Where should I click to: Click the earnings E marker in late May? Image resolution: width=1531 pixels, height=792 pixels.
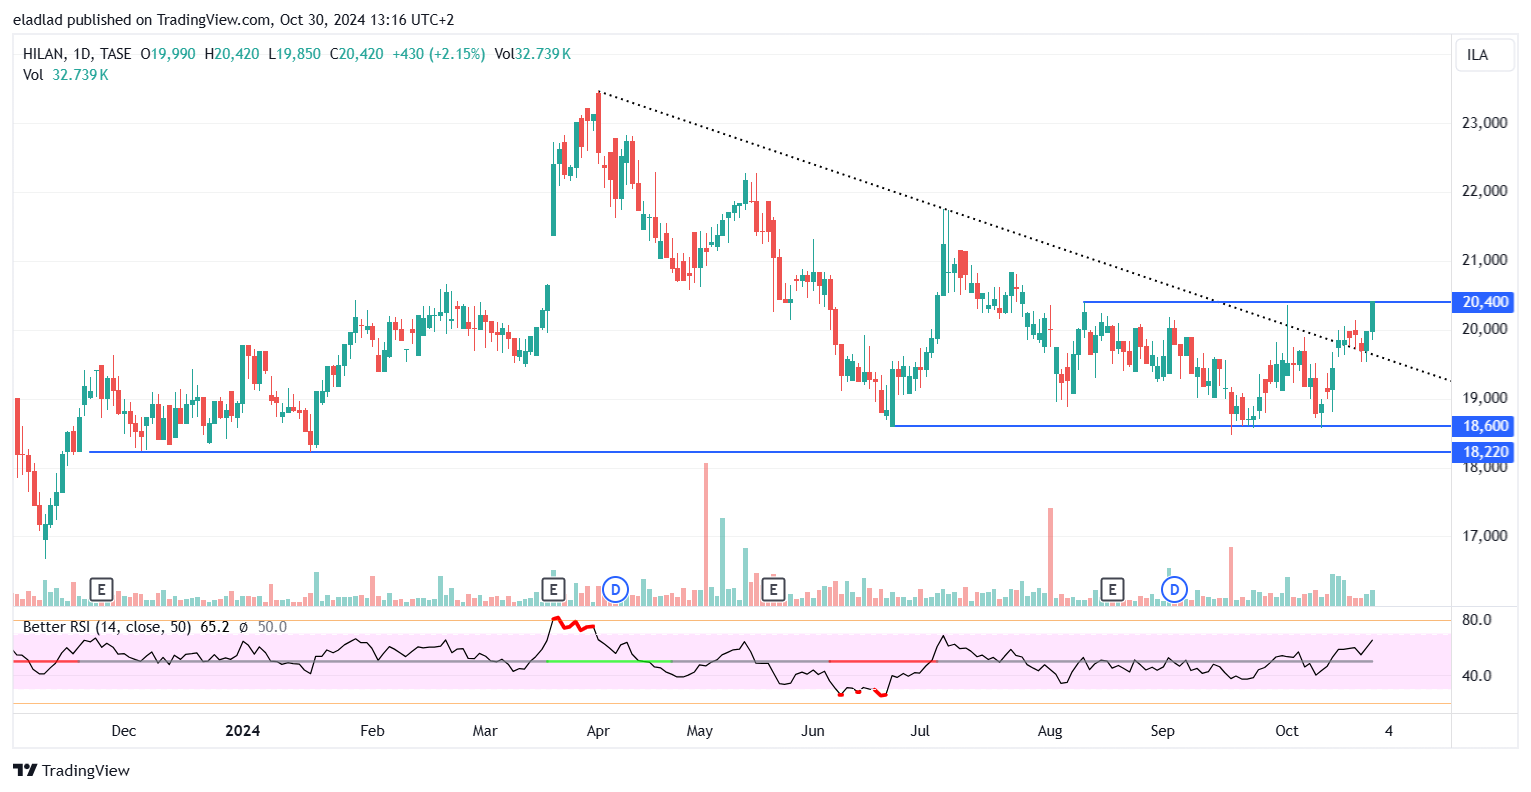pos(773,590)
